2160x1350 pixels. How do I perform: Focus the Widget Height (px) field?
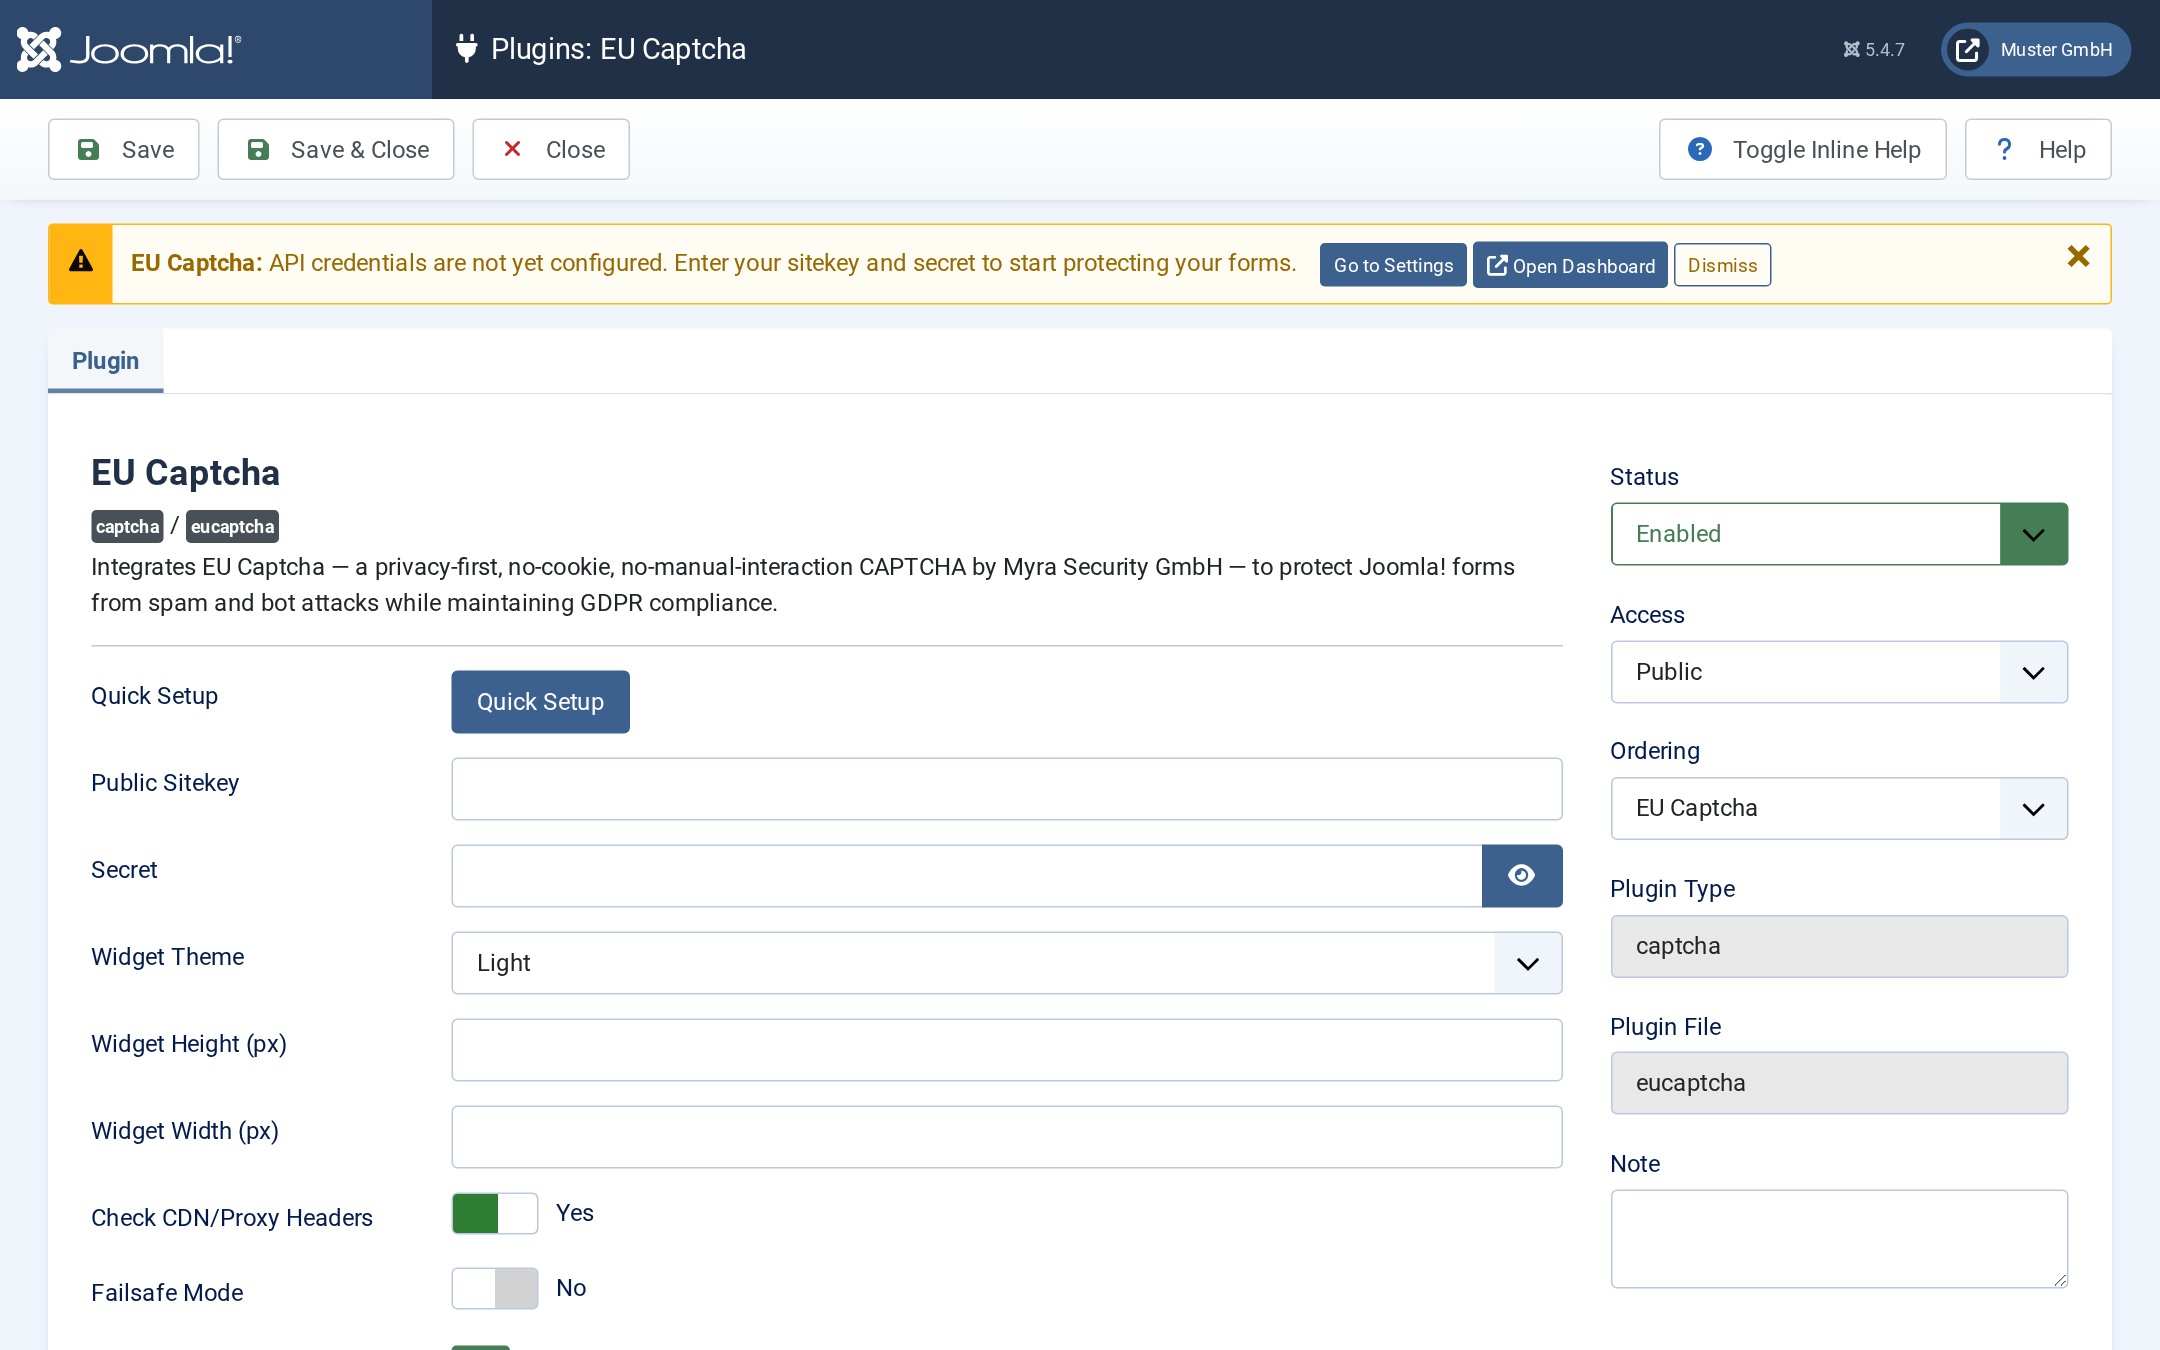[1007, 1050]
